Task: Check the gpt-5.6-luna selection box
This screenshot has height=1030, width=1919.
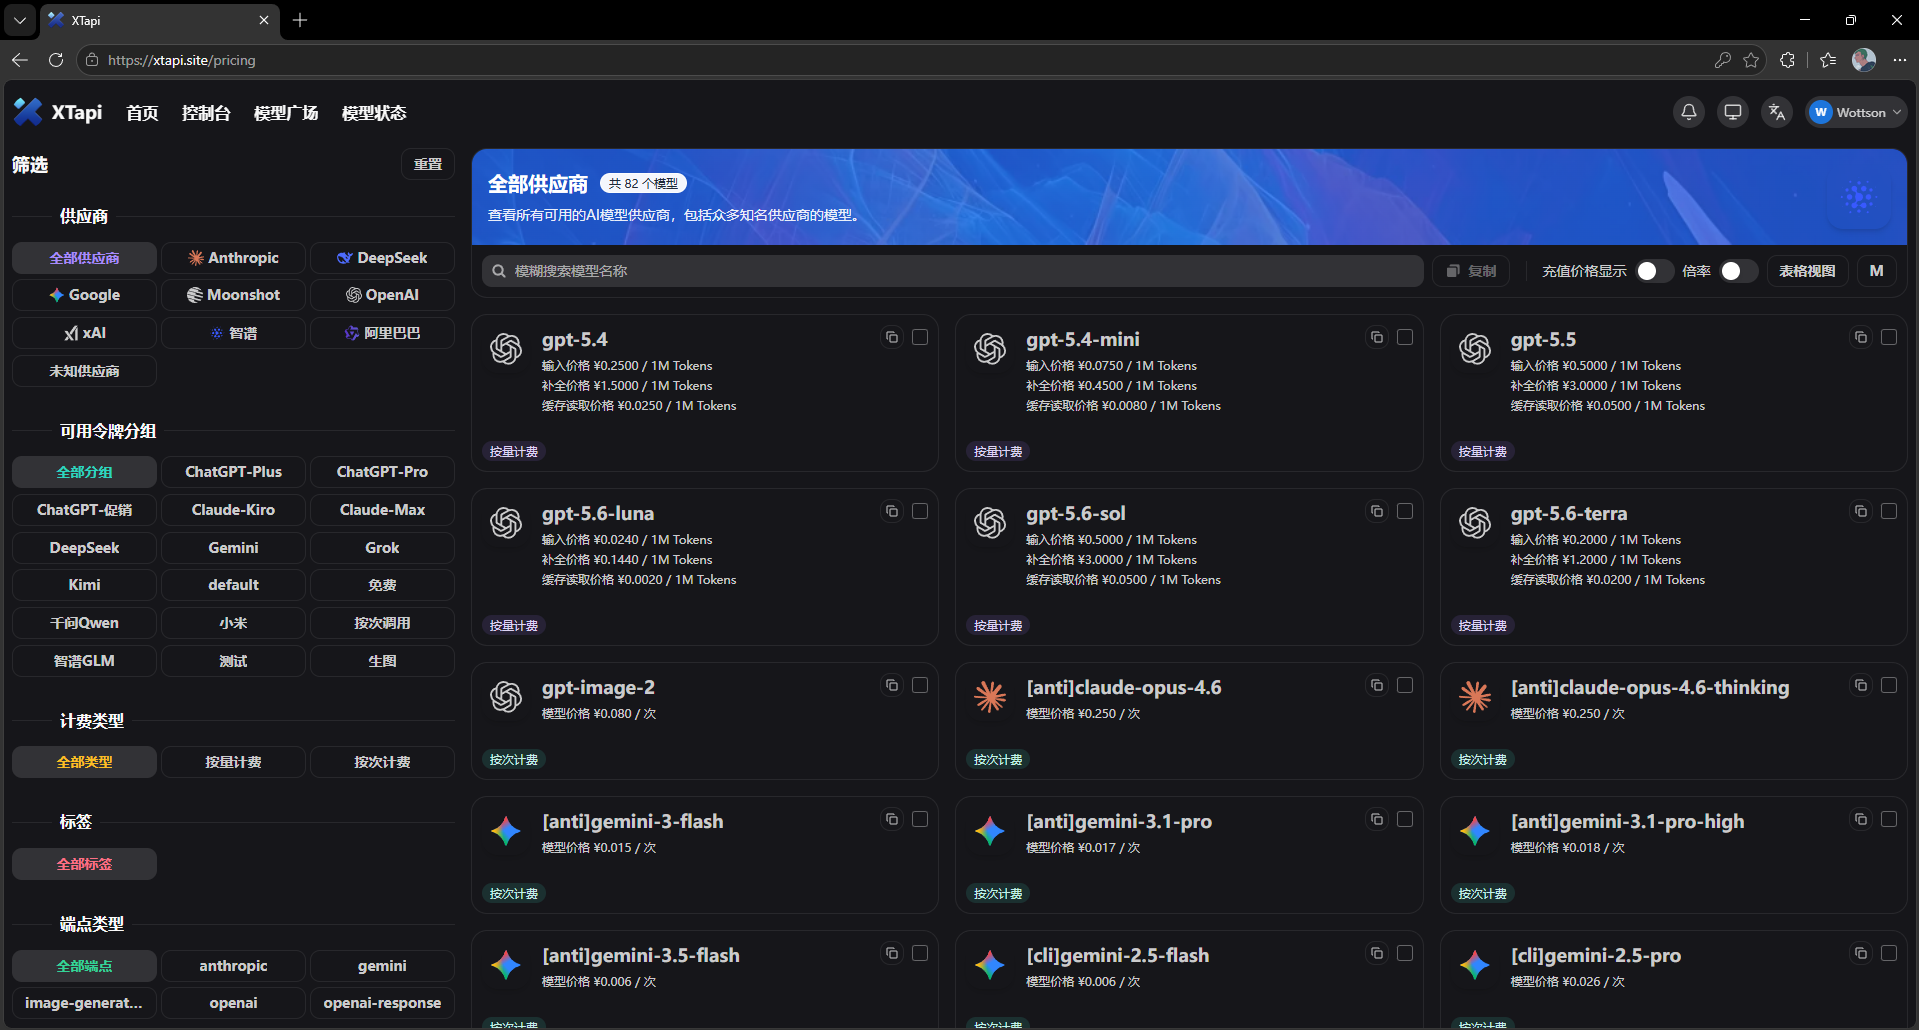Action: point(920,511)
